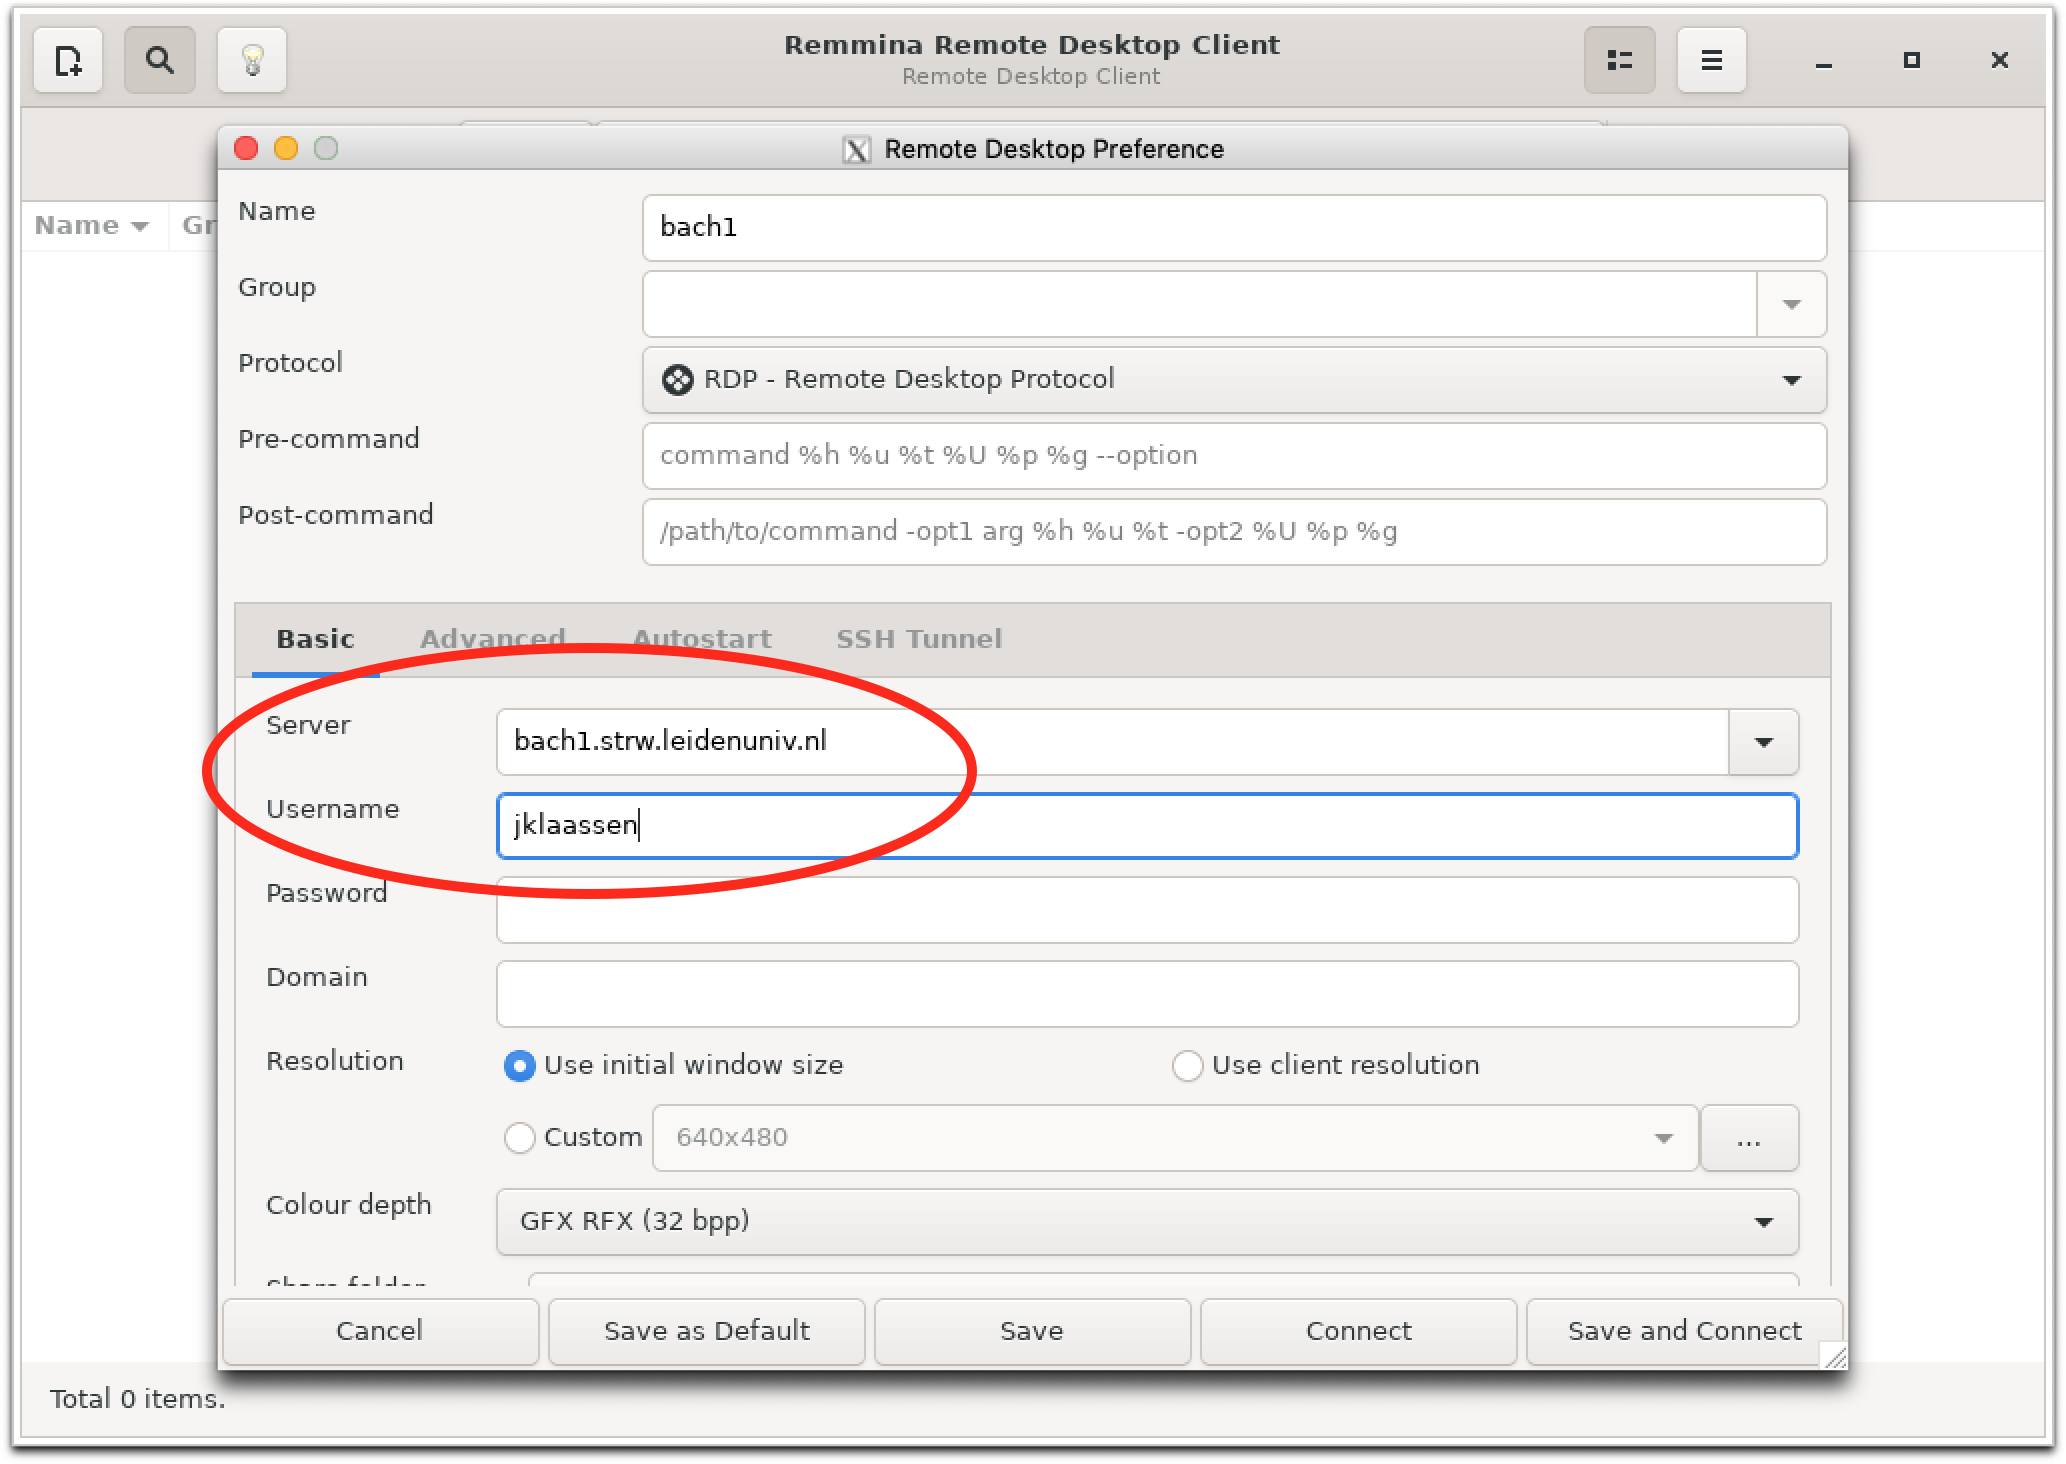Screen dimensions: 2066x1464
Task: Open the Protocol RDP dropdown
Action: pyautogui.click(x=1233, y=380)
